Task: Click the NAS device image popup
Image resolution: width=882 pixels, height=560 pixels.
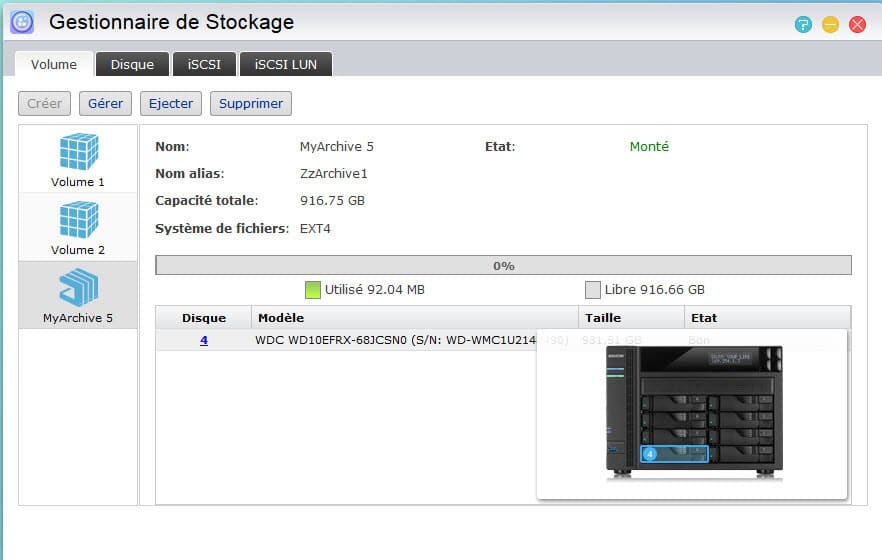Action: 694,413
